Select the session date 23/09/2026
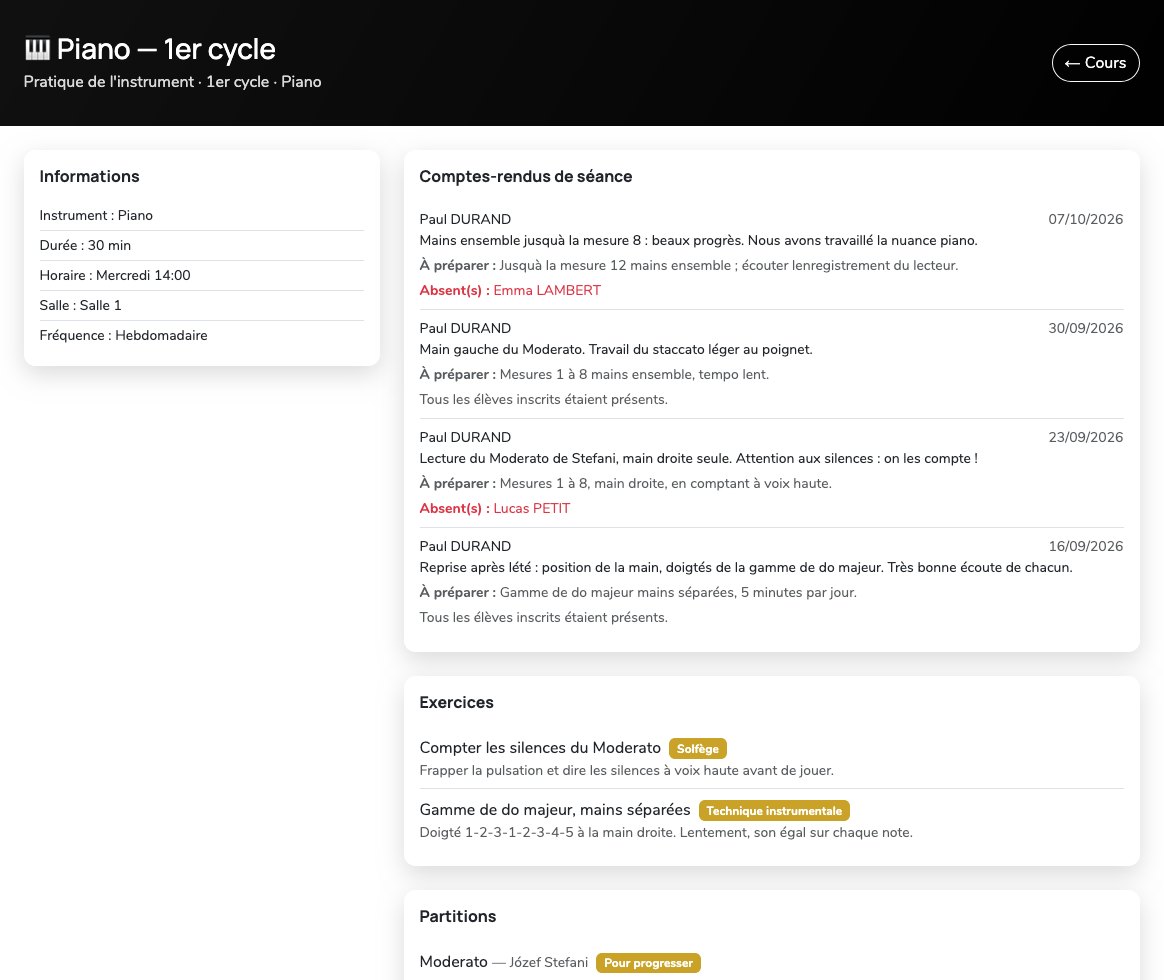The width and height of the screenshot is (1164, 980). coord(1085,437)
